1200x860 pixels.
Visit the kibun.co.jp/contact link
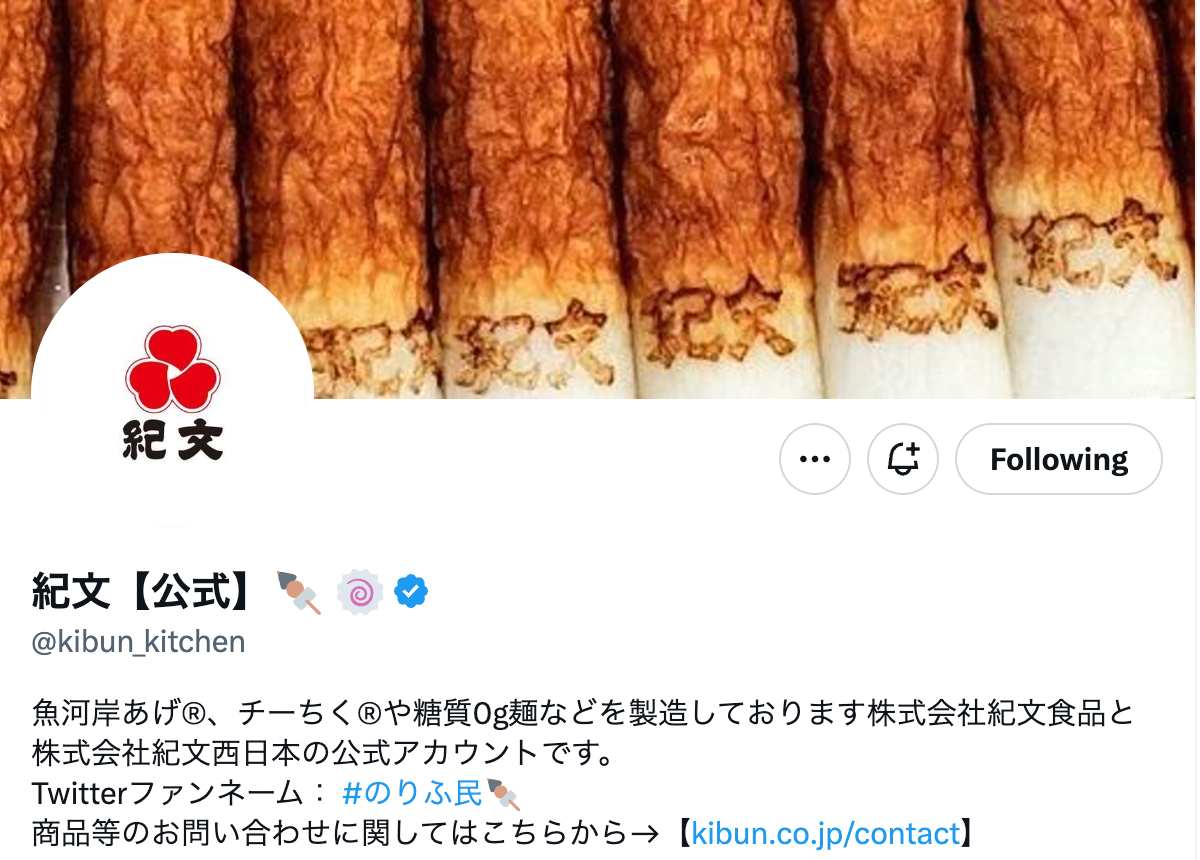click(826, 832)
